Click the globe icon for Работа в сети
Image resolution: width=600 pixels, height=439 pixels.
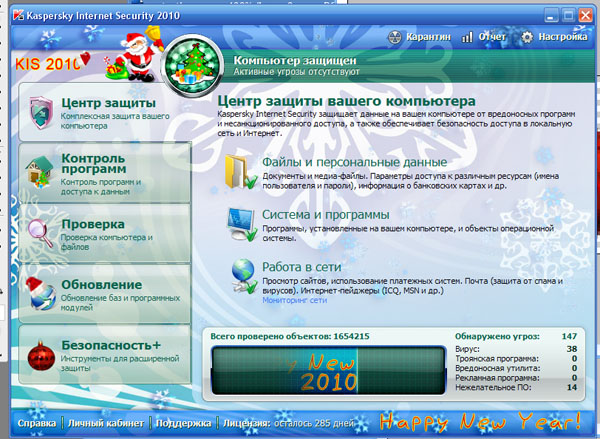[243, 276]
